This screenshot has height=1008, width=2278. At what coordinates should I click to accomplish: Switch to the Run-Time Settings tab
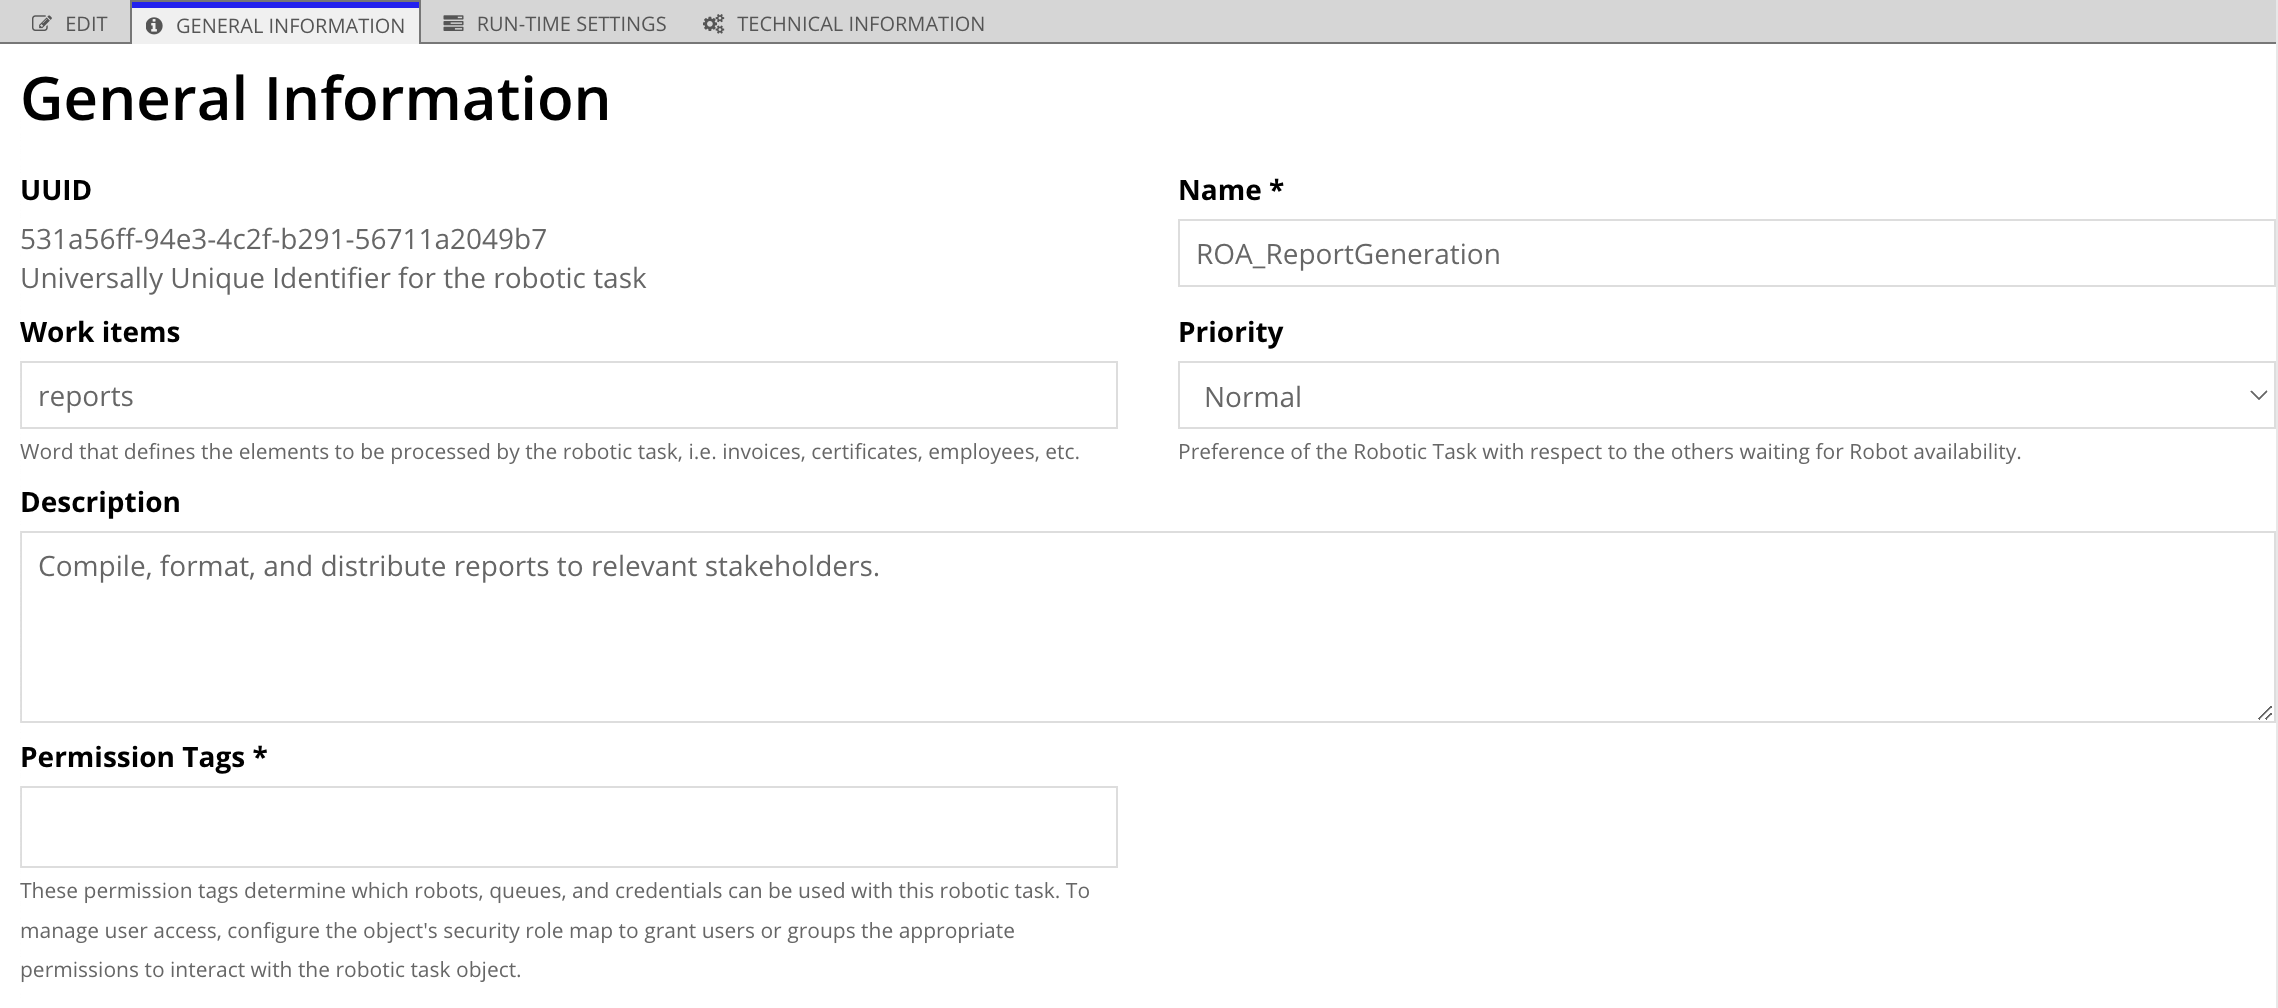555,23
